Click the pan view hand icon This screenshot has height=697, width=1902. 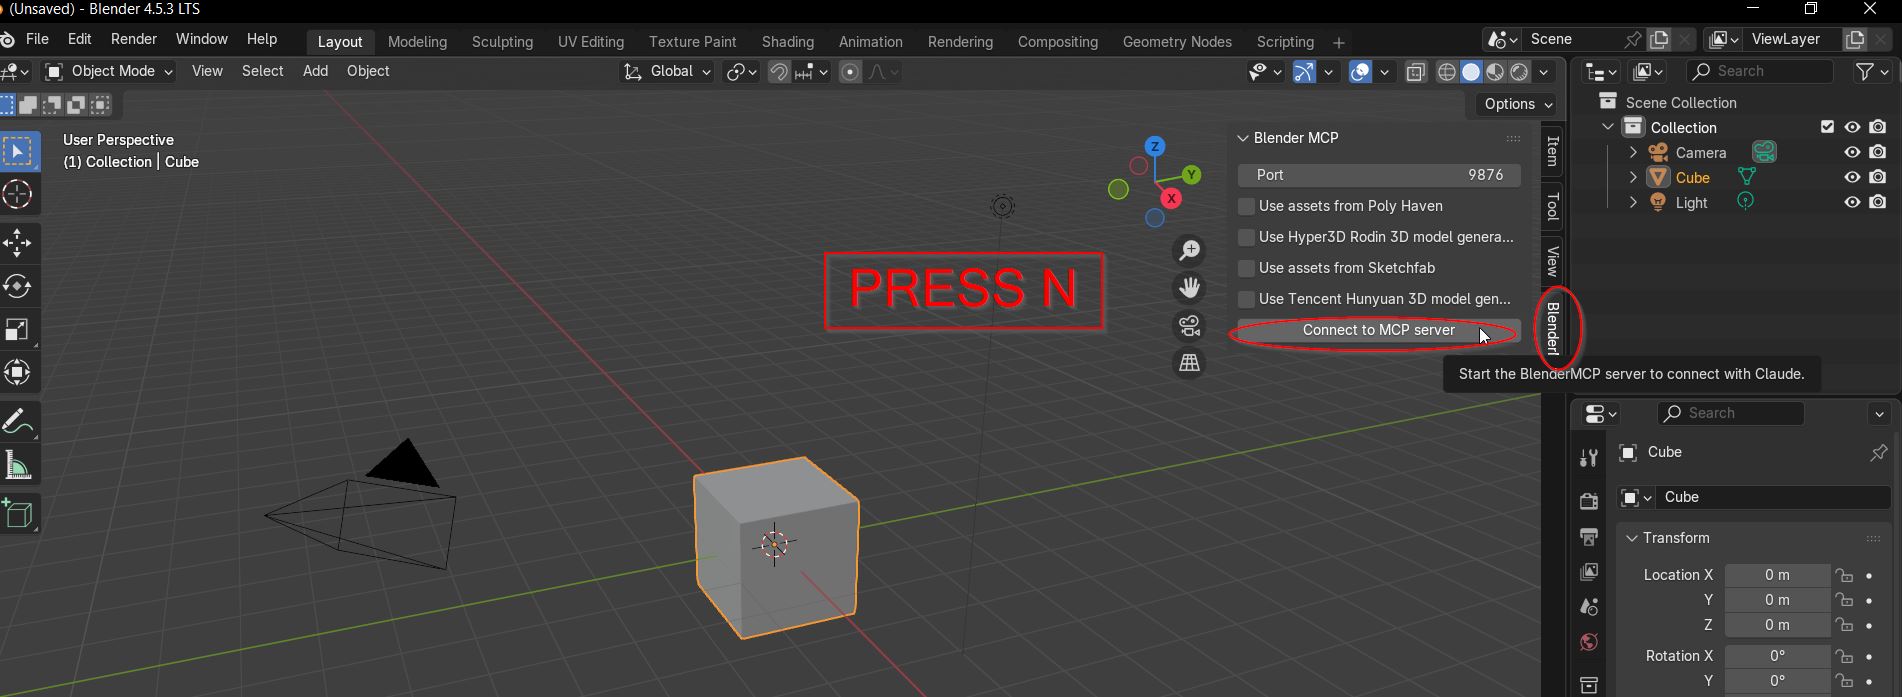[1189, 288]
